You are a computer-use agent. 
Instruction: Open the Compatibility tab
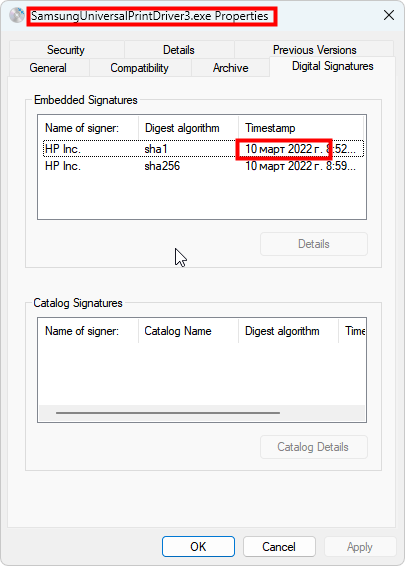139,68
